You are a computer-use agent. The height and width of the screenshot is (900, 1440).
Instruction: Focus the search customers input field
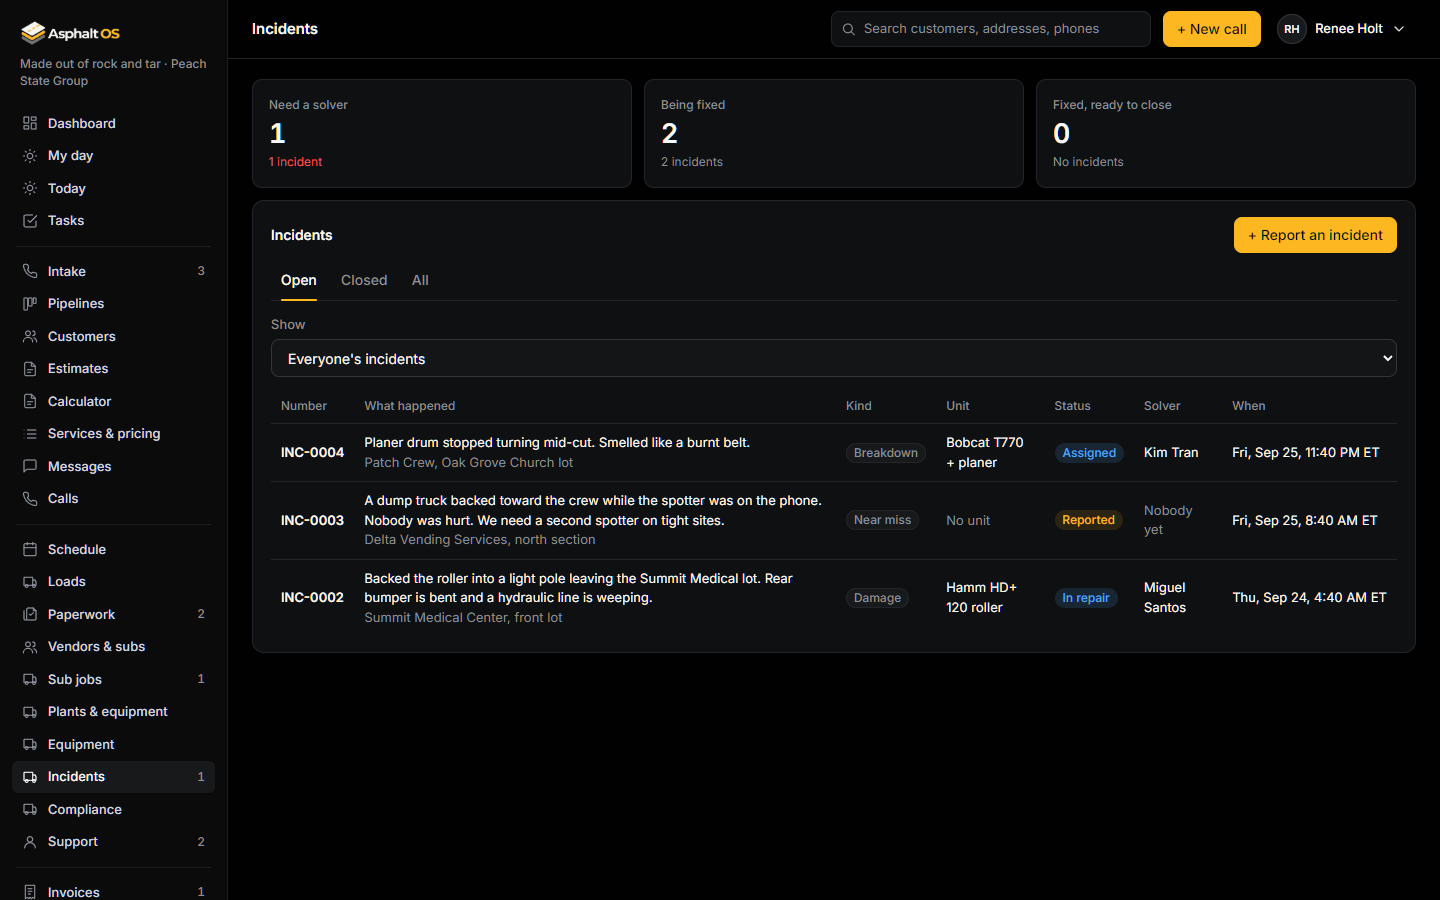(991, 29)
